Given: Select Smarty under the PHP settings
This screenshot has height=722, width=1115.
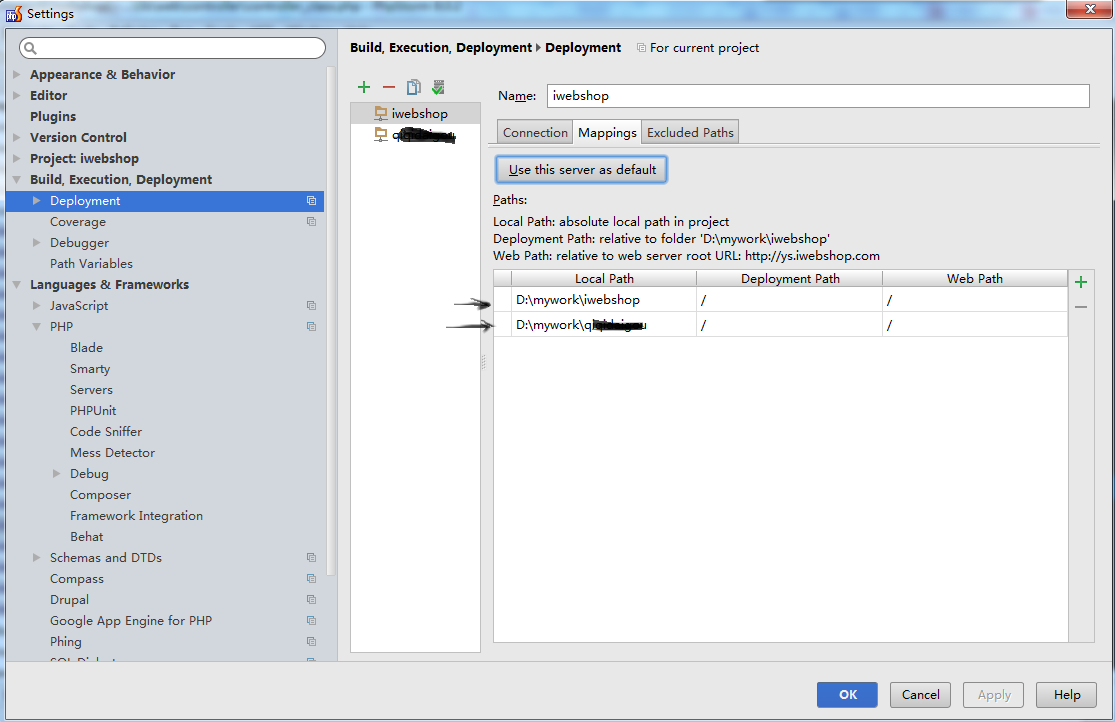Looking at the screenshot, I should tap(89, 368).
